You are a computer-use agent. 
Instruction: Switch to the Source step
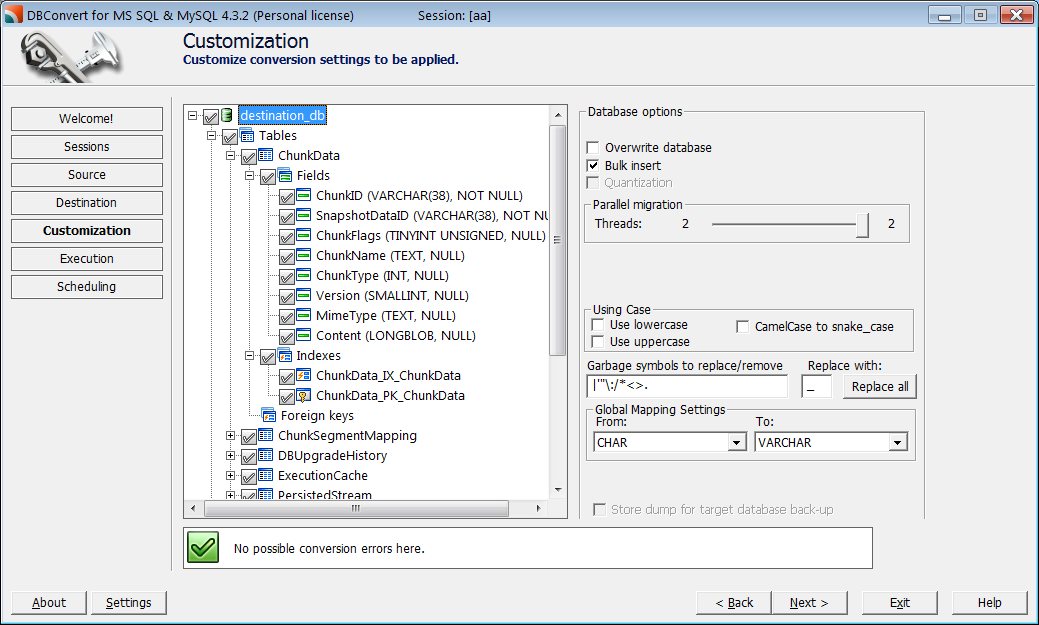click(x=87, y=175)
